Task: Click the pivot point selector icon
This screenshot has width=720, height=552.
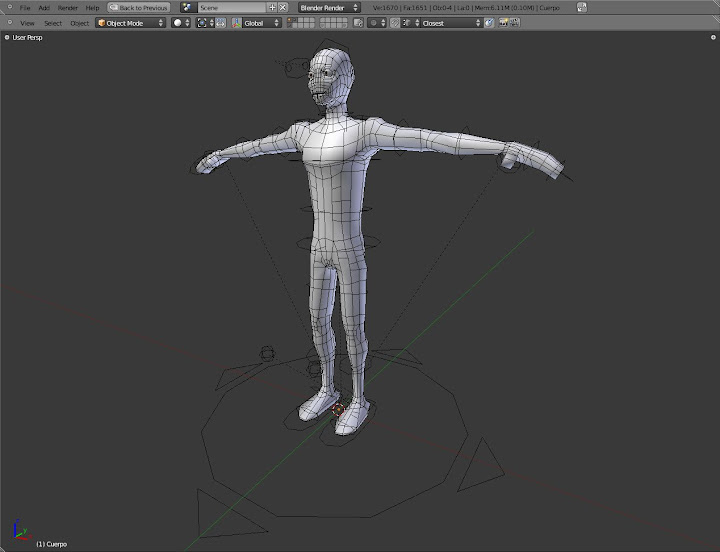Action: 203,22
